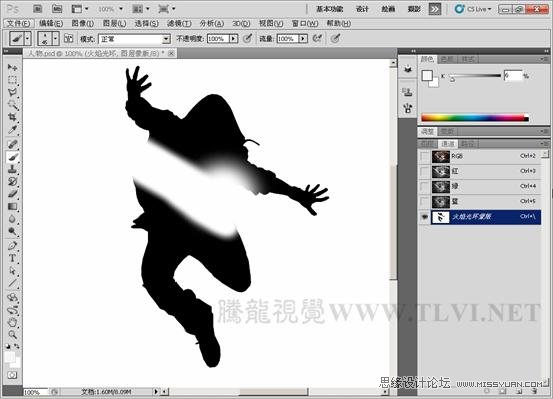
Task: Switch to the 设计 workspace
Action: [362, 9]
